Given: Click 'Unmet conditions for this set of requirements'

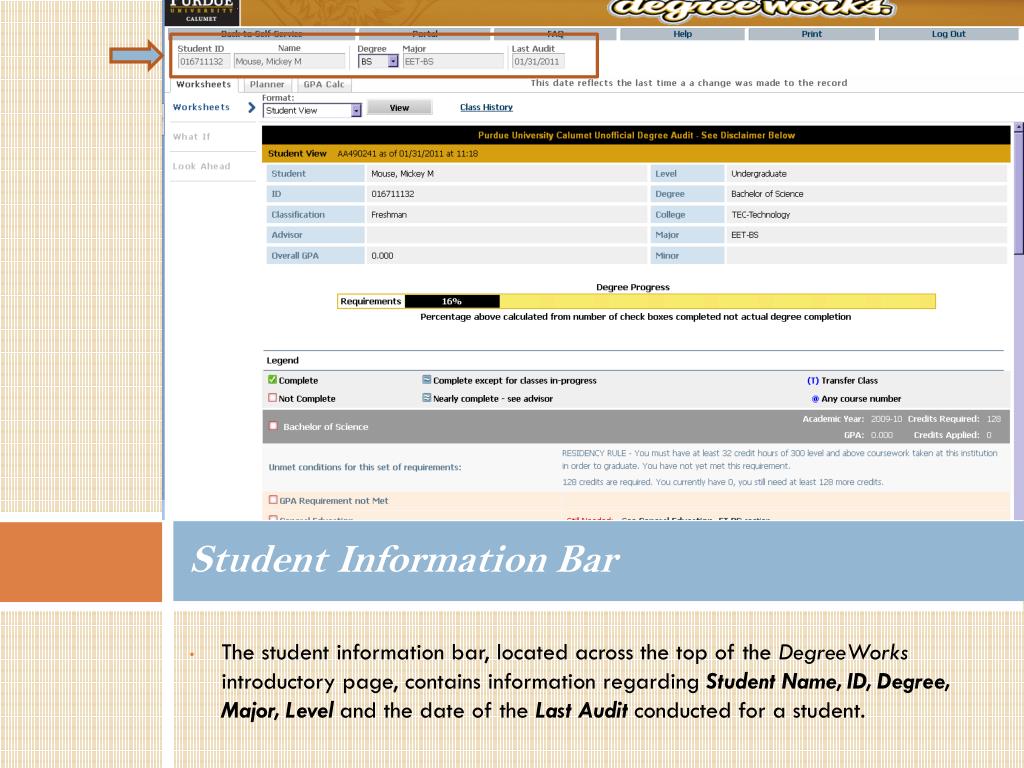Looking at the screenshot, I should 364,467.
